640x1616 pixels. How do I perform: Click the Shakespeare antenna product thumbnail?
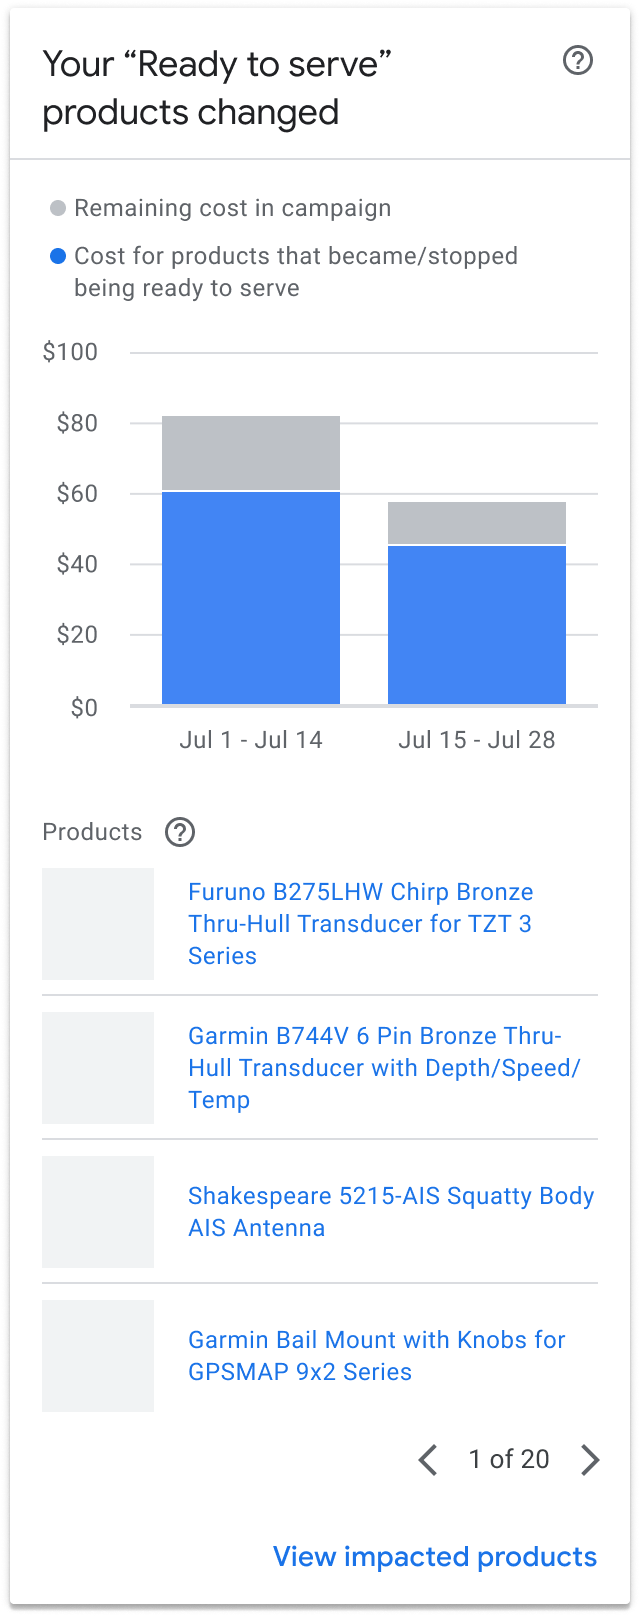pos(98,1212)
